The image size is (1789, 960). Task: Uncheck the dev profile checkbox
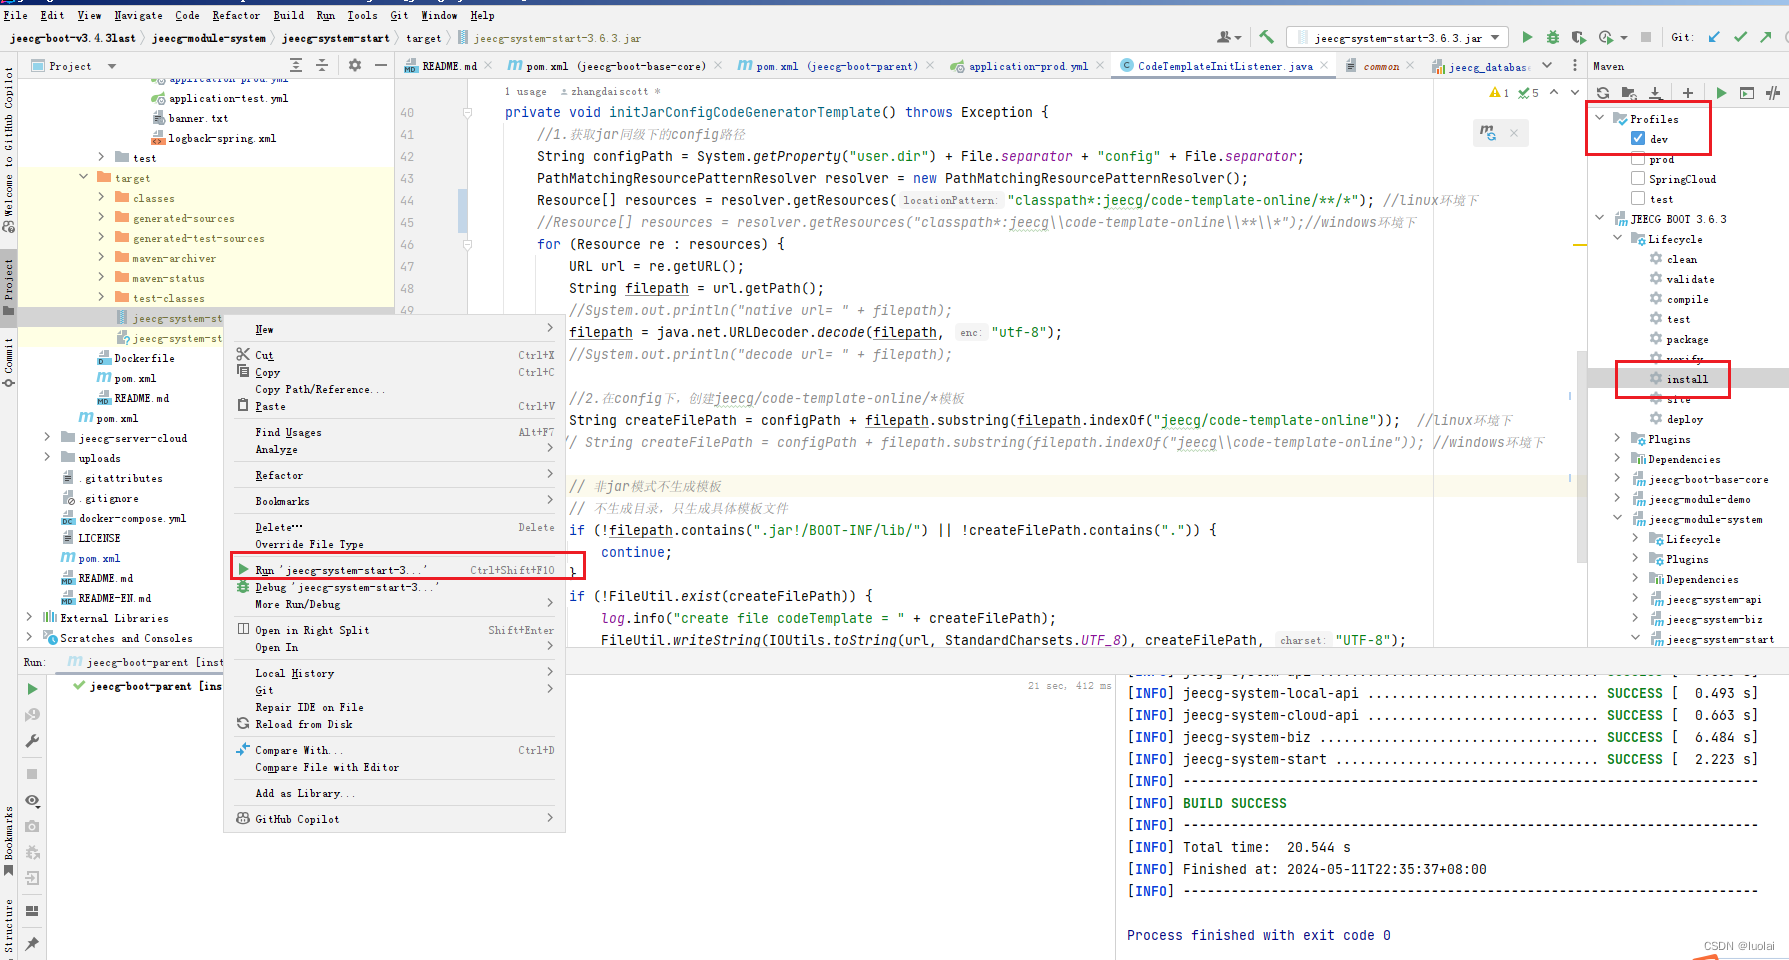[1636, 139]
